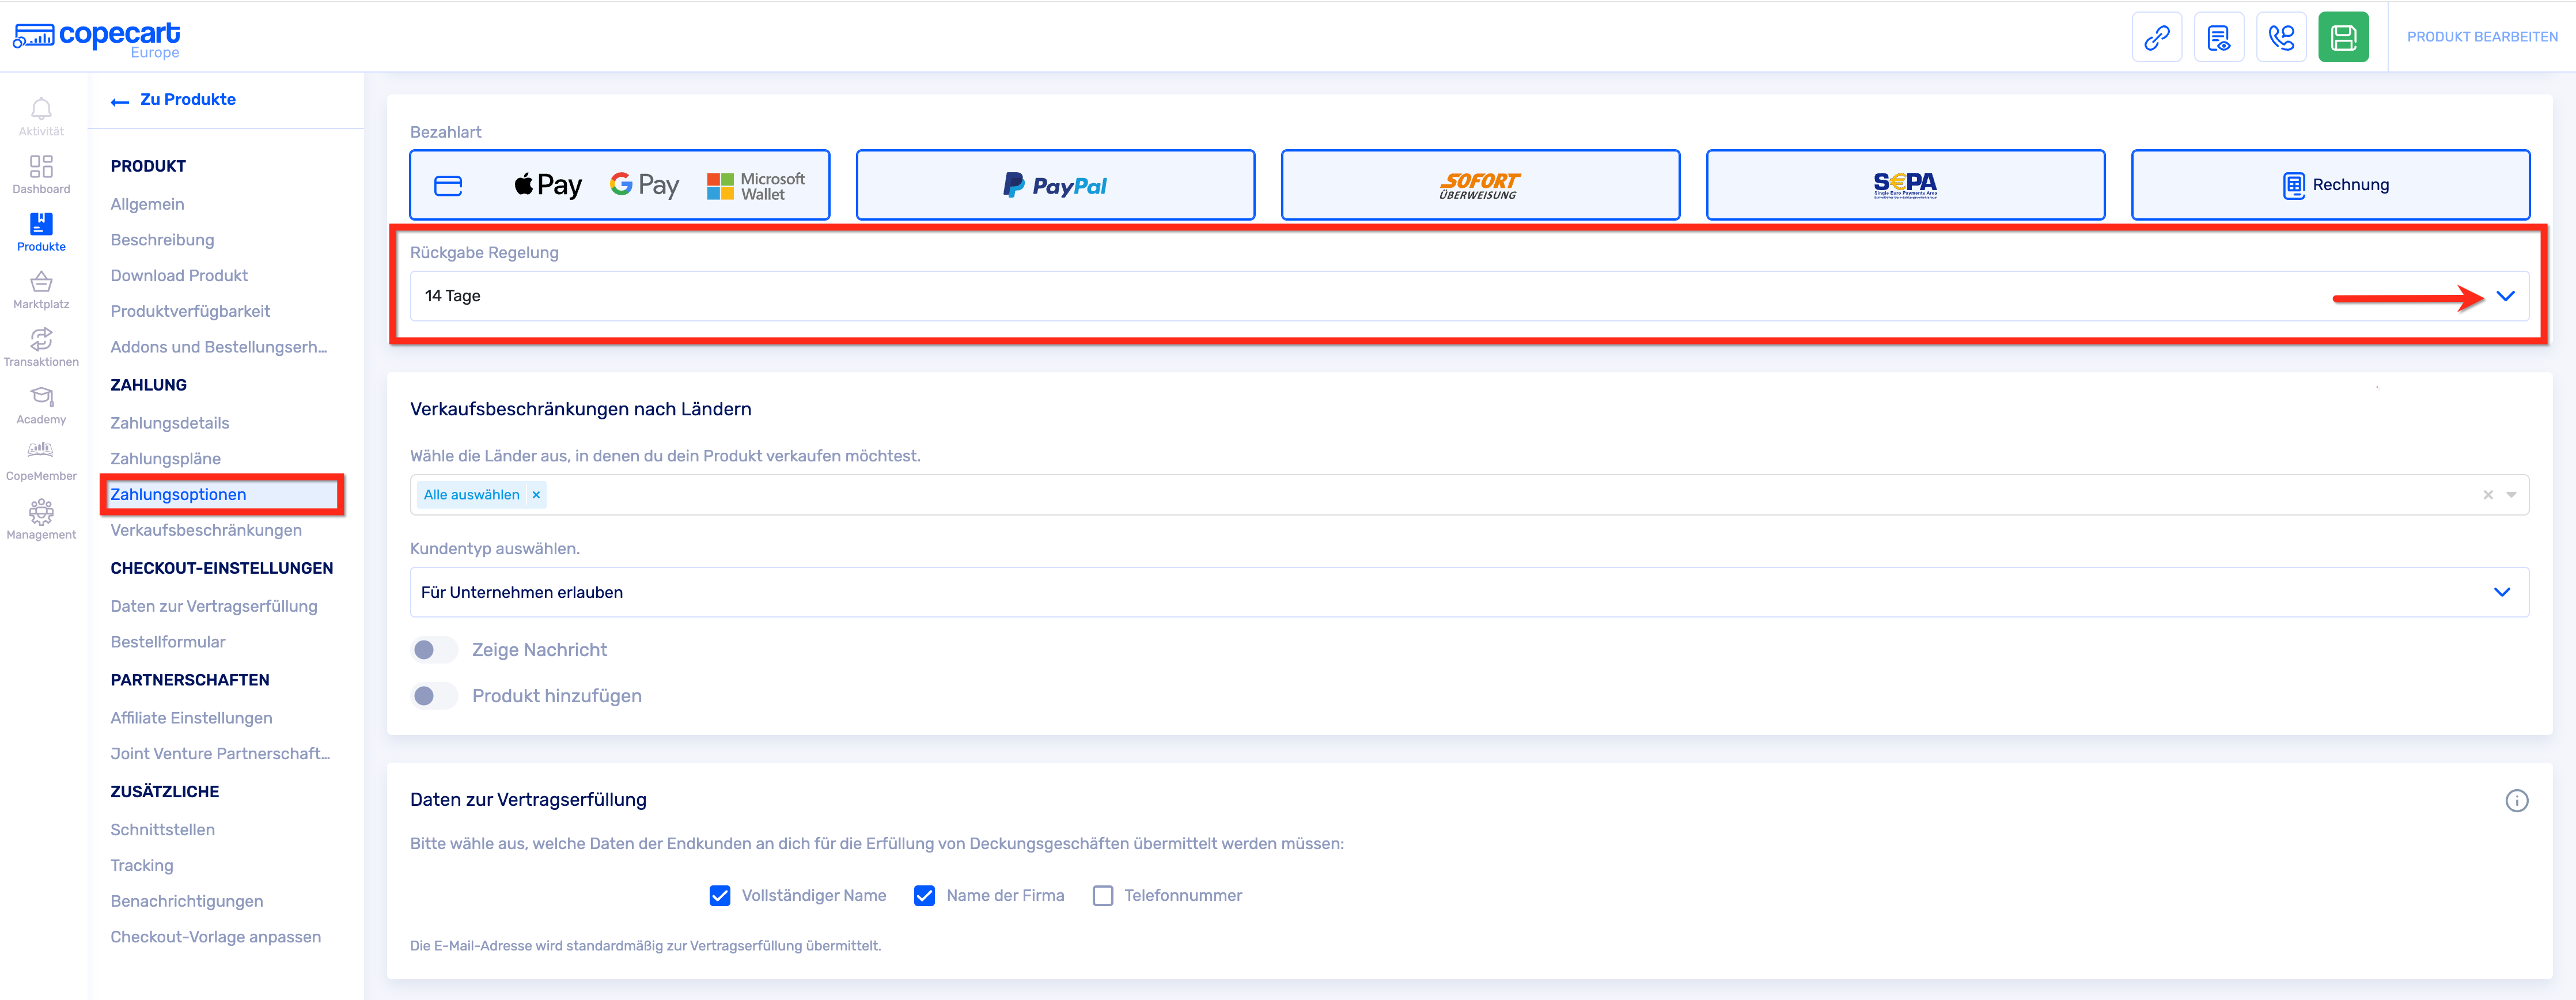2576x1000 pixels.
Task: Select the PayPal payment method button
Action: tap(1055, 185)
